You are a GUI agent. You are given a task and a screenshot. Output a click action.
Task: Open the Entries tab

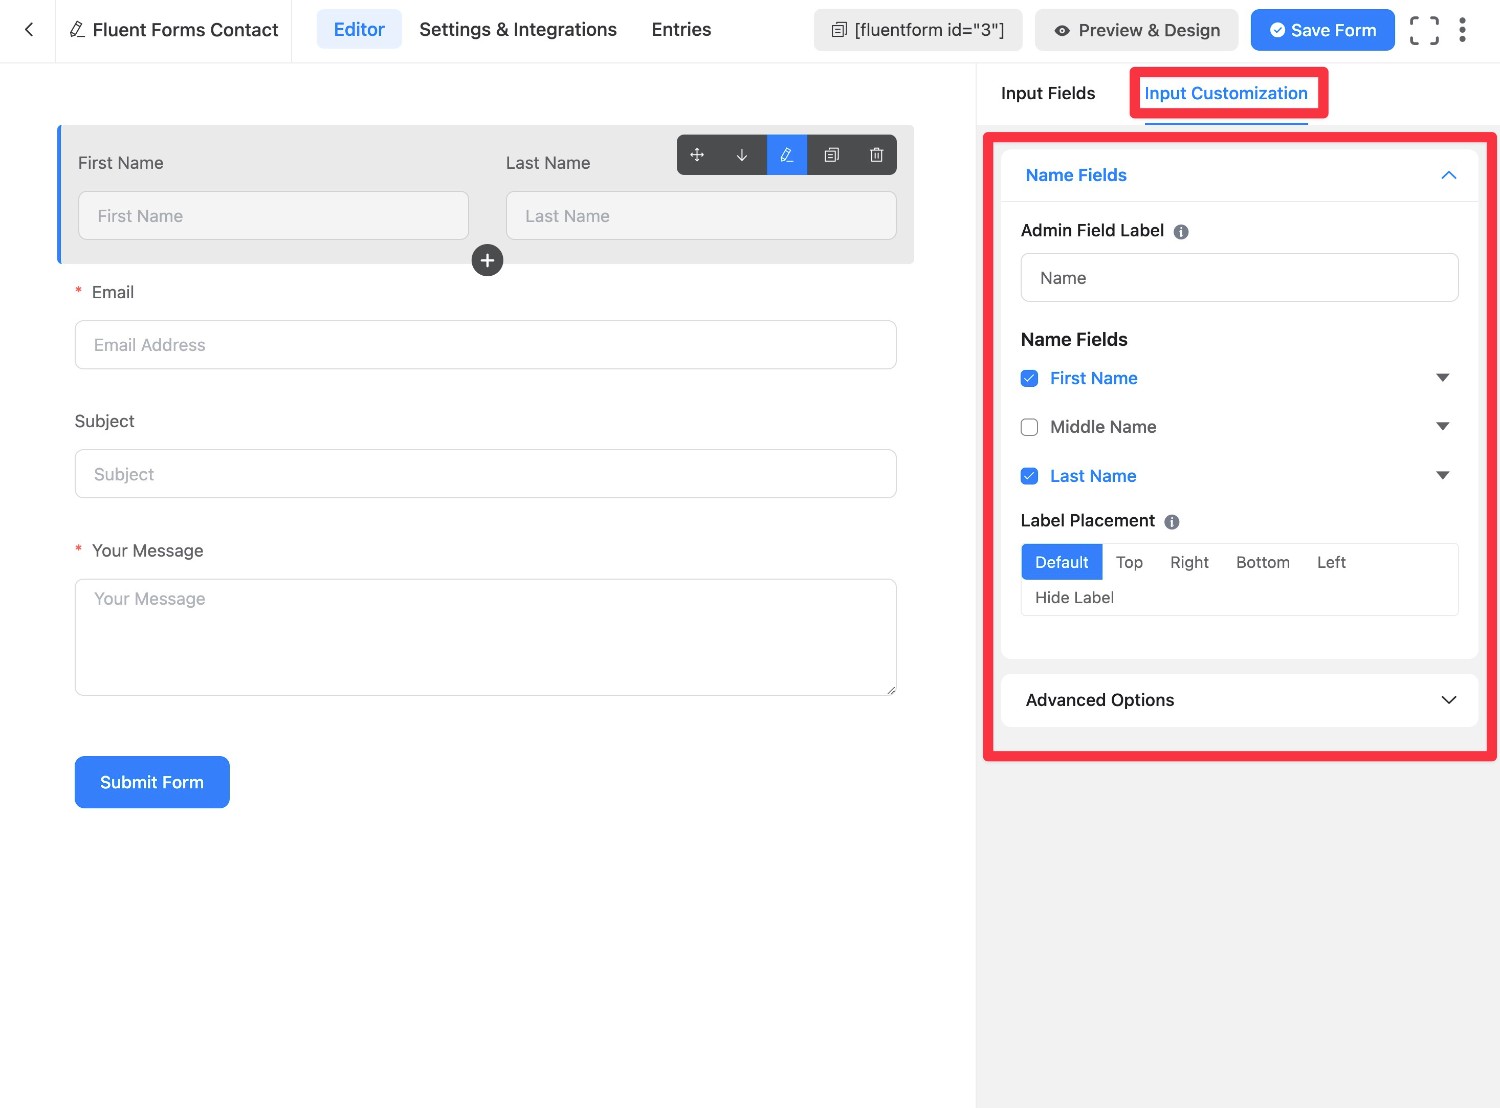[681, 30]
